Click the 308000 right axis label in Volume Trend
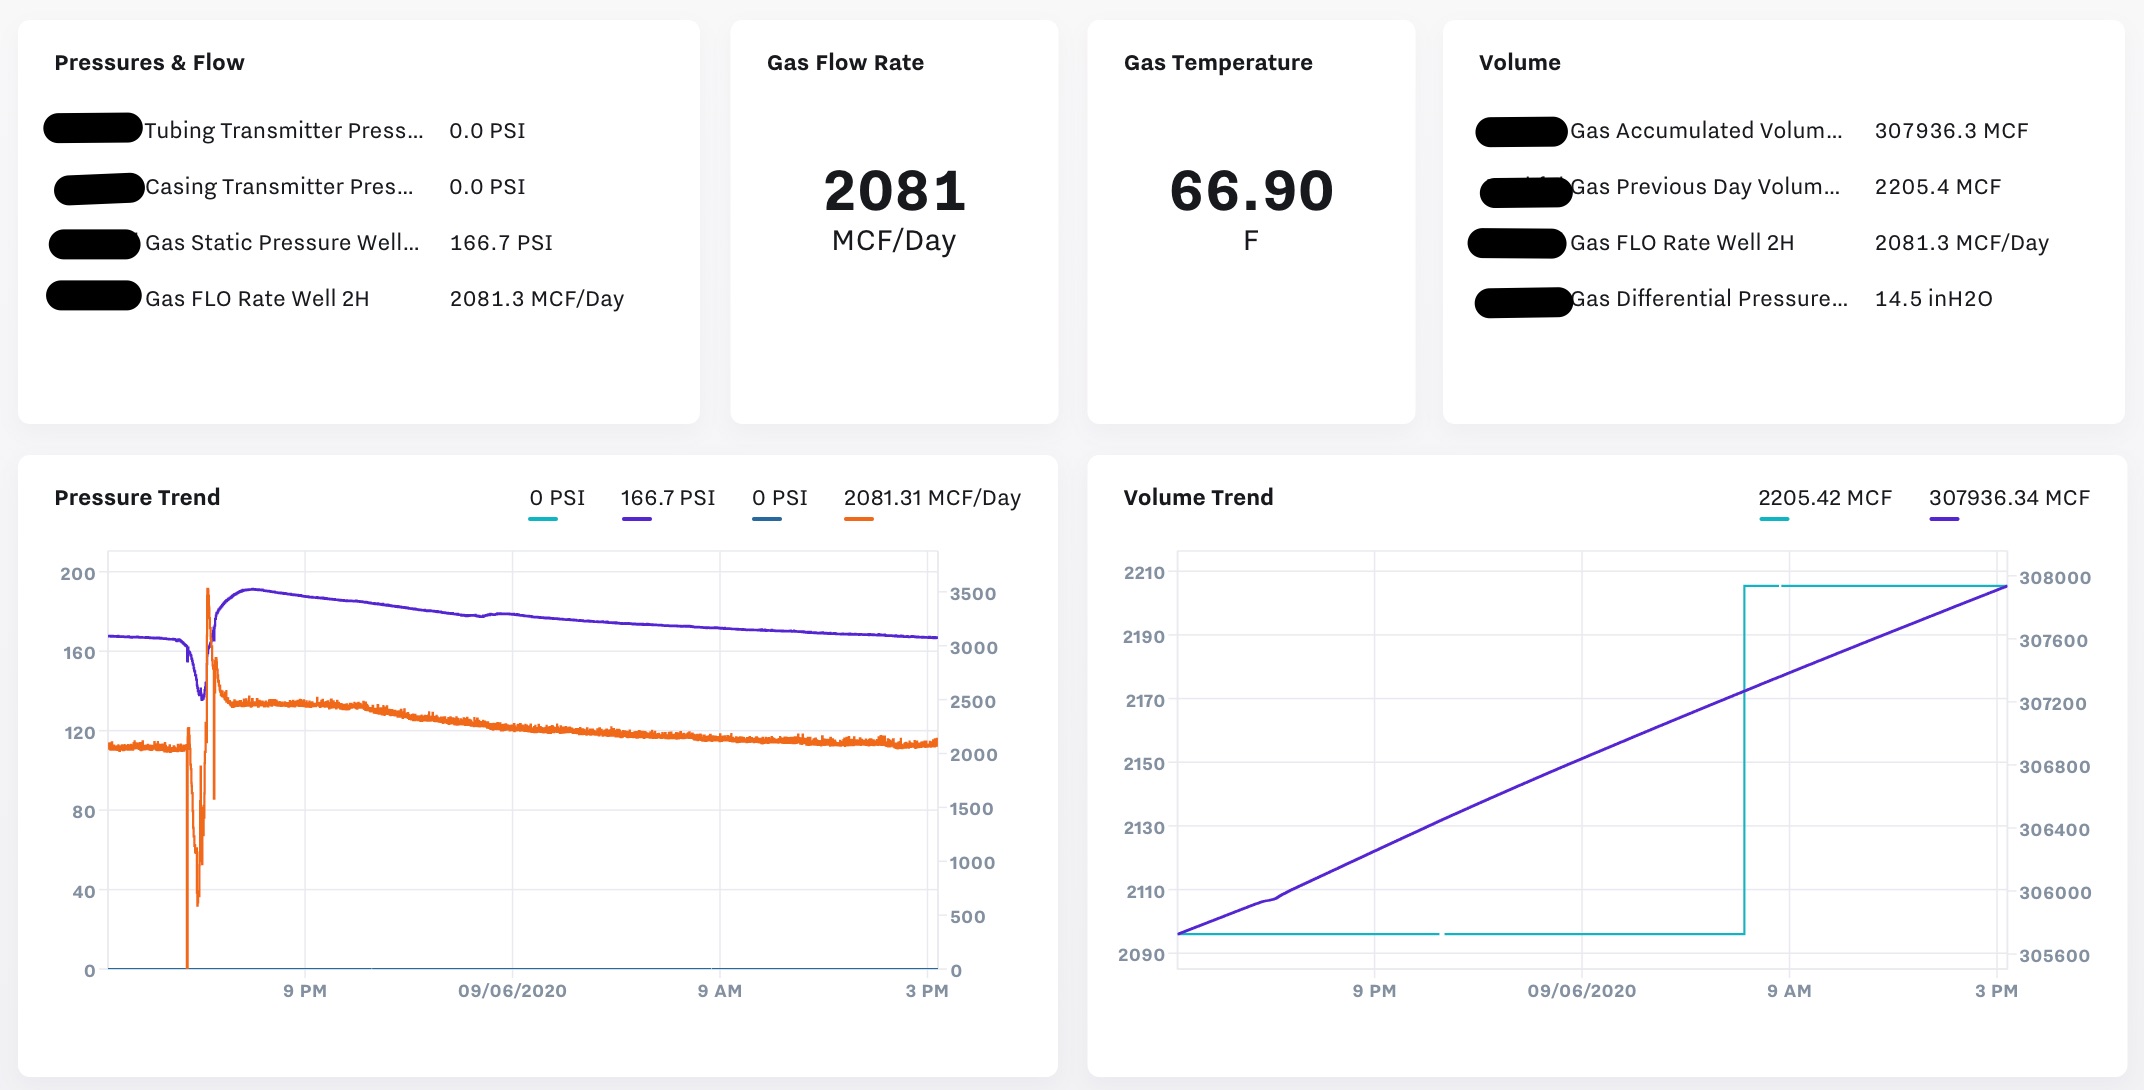2144x1090 pixels. (x=2055, y=578)
